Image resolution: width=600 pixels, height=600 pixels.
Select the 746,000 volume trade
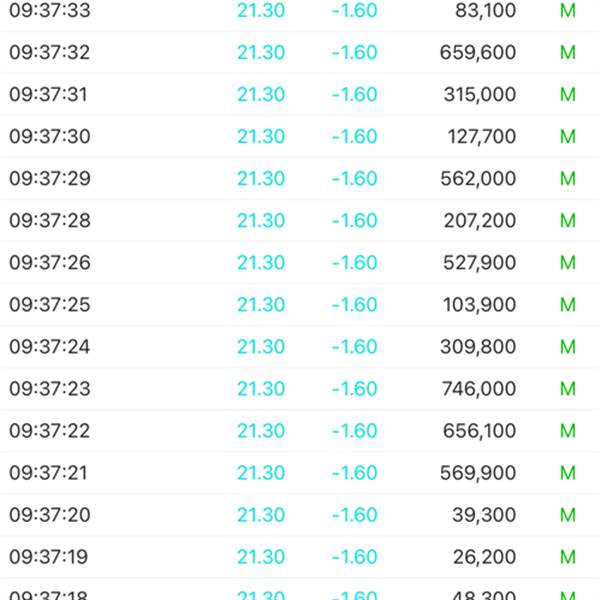(478, 389)
